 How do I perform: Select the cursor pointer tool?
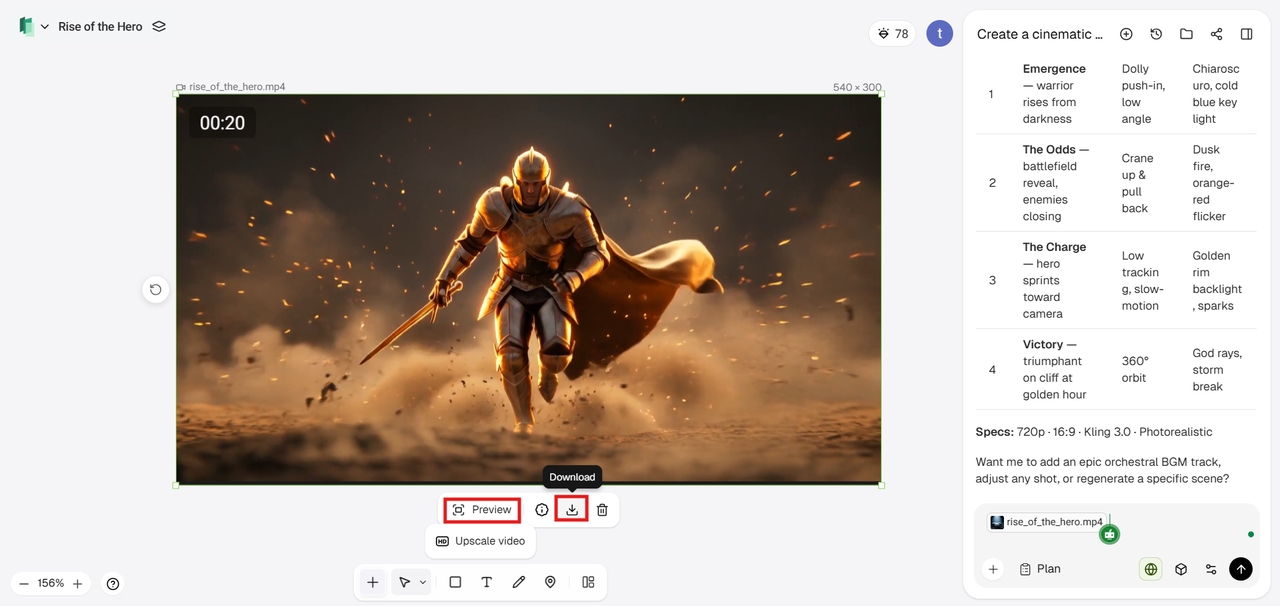pos(404,582)
